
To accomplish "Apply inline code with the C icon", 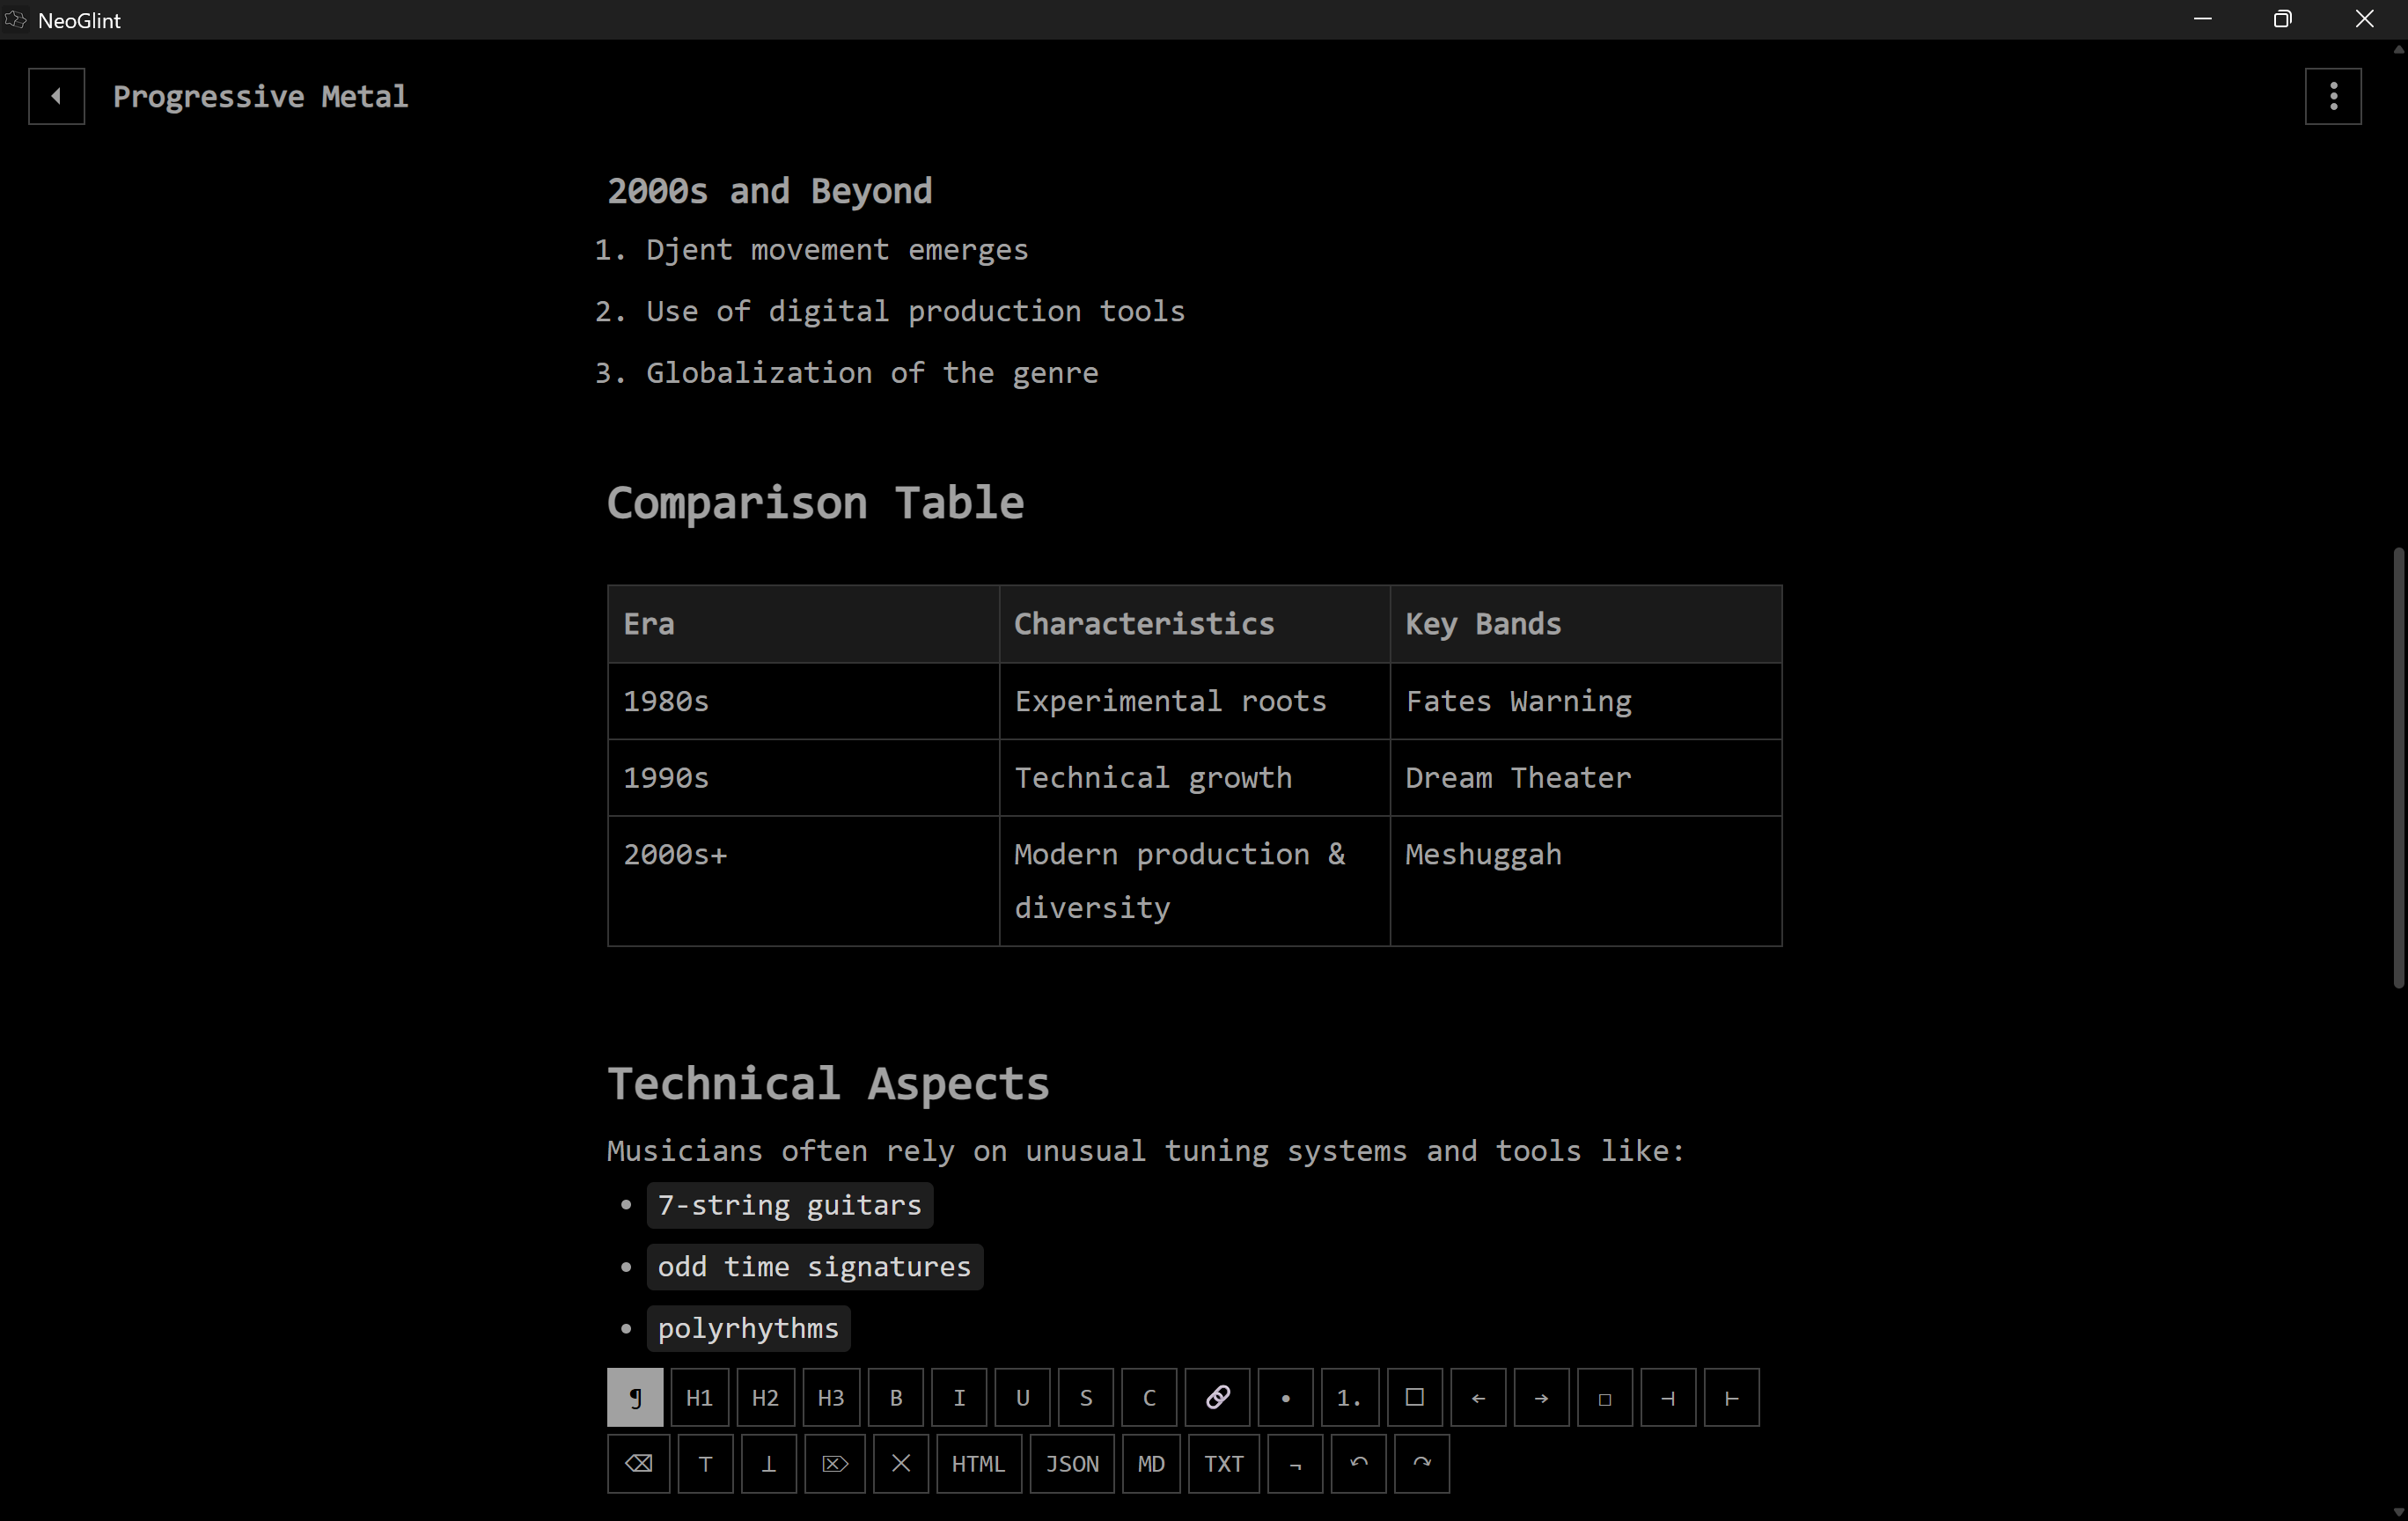I will pyautogui.click(x=1148, y=1397).
